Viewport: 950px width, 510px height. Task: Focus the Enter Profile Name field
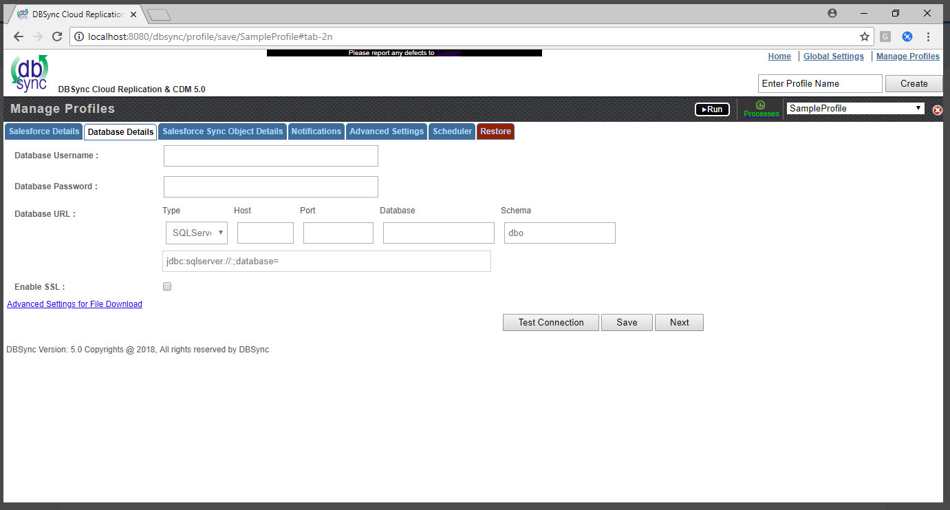[820, 84]
